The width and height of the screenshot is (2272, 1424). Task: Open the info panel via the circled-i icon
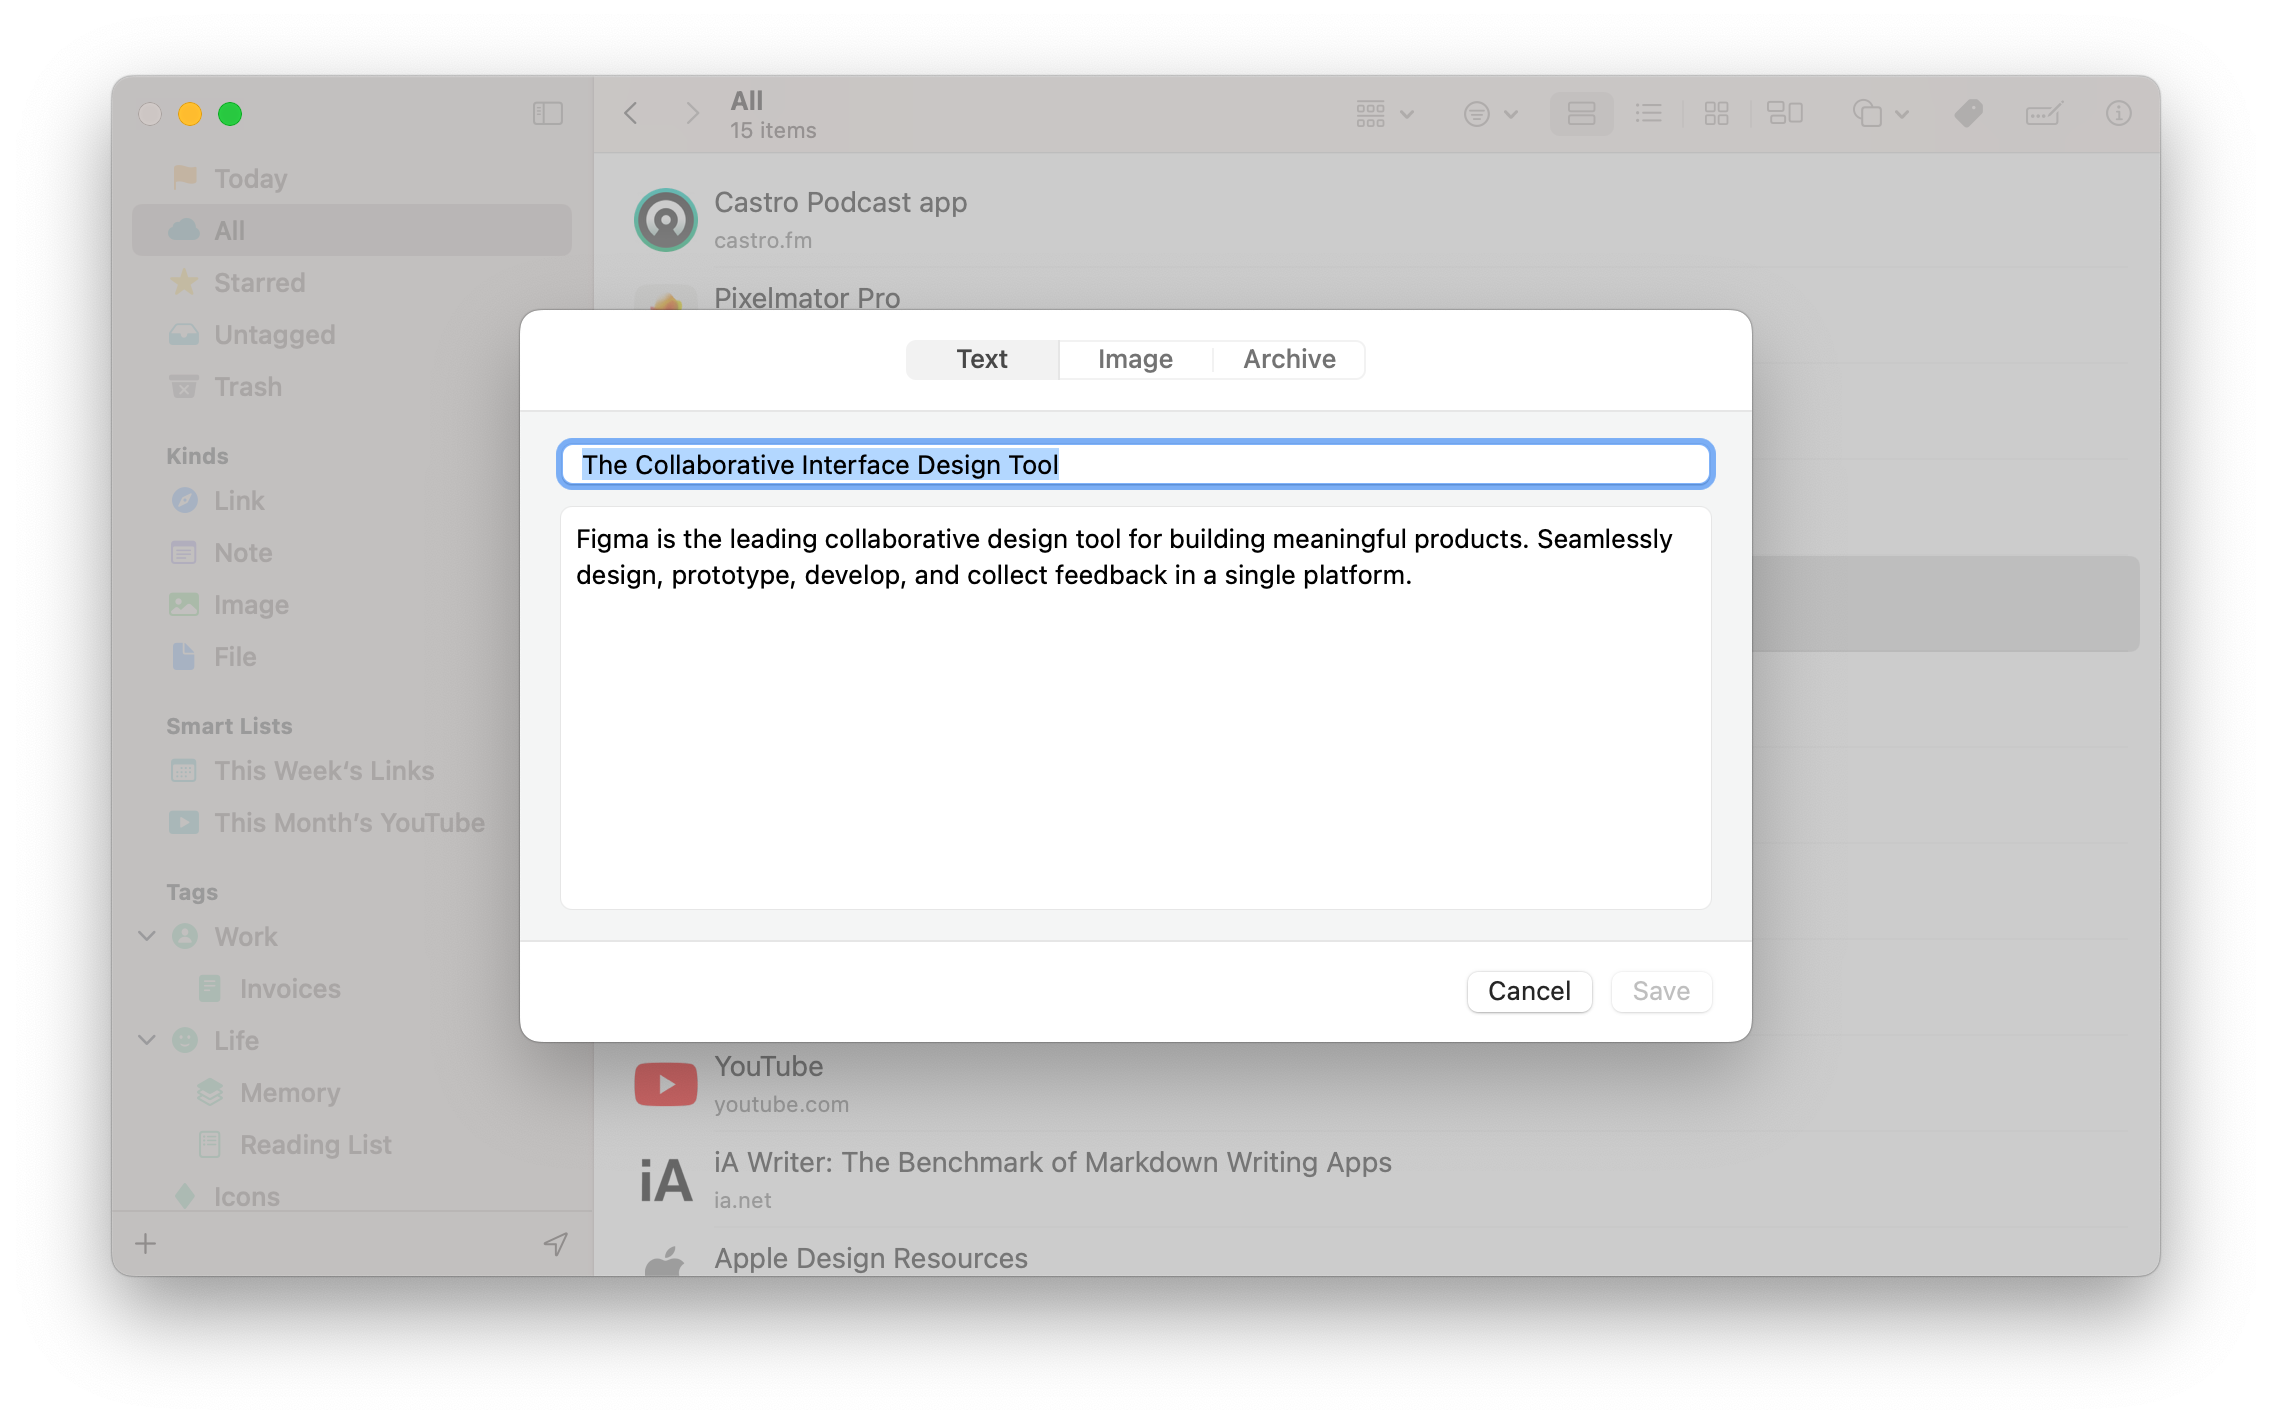point(2117,113)
